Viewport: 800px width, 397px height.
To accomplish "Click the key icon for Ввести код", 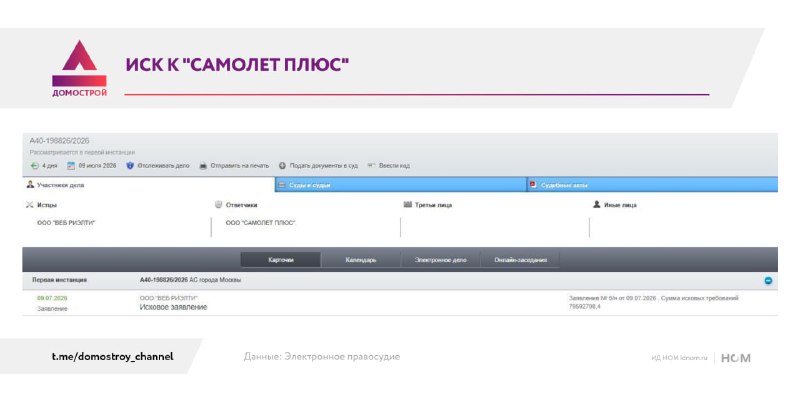I will pyautogui.click(x=371, y=166).
